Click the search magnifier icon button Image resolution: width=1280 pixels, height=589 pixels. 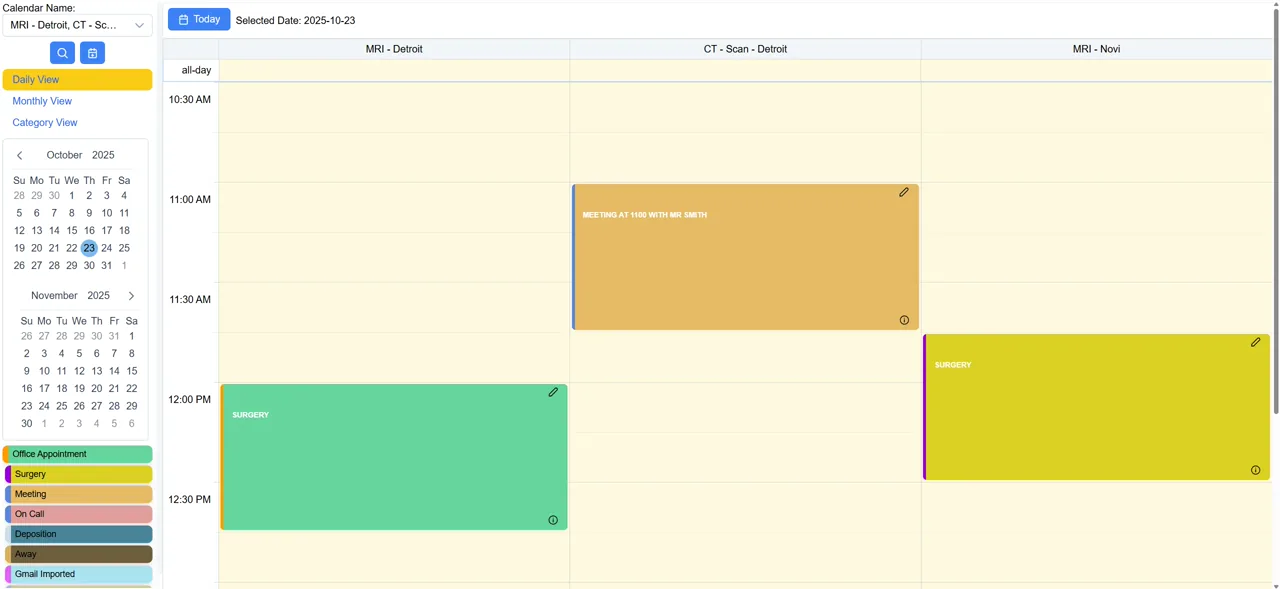[62, 53]
